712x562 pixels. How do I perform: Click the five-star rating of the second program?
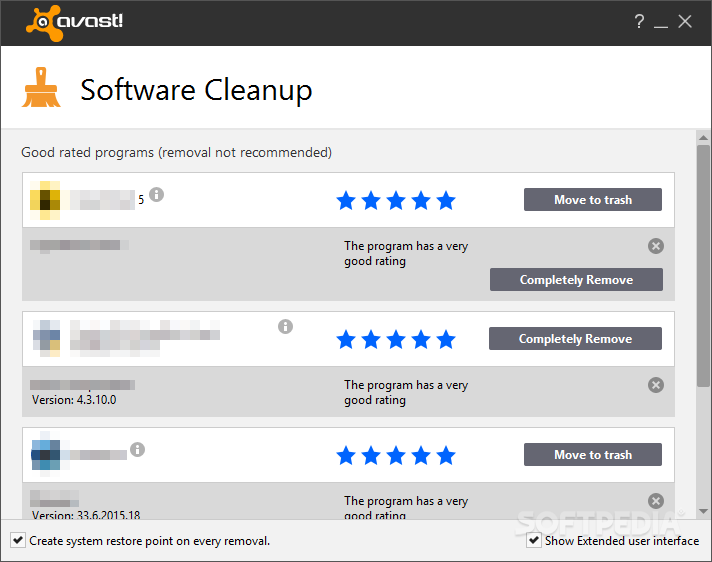pos(396,340)
